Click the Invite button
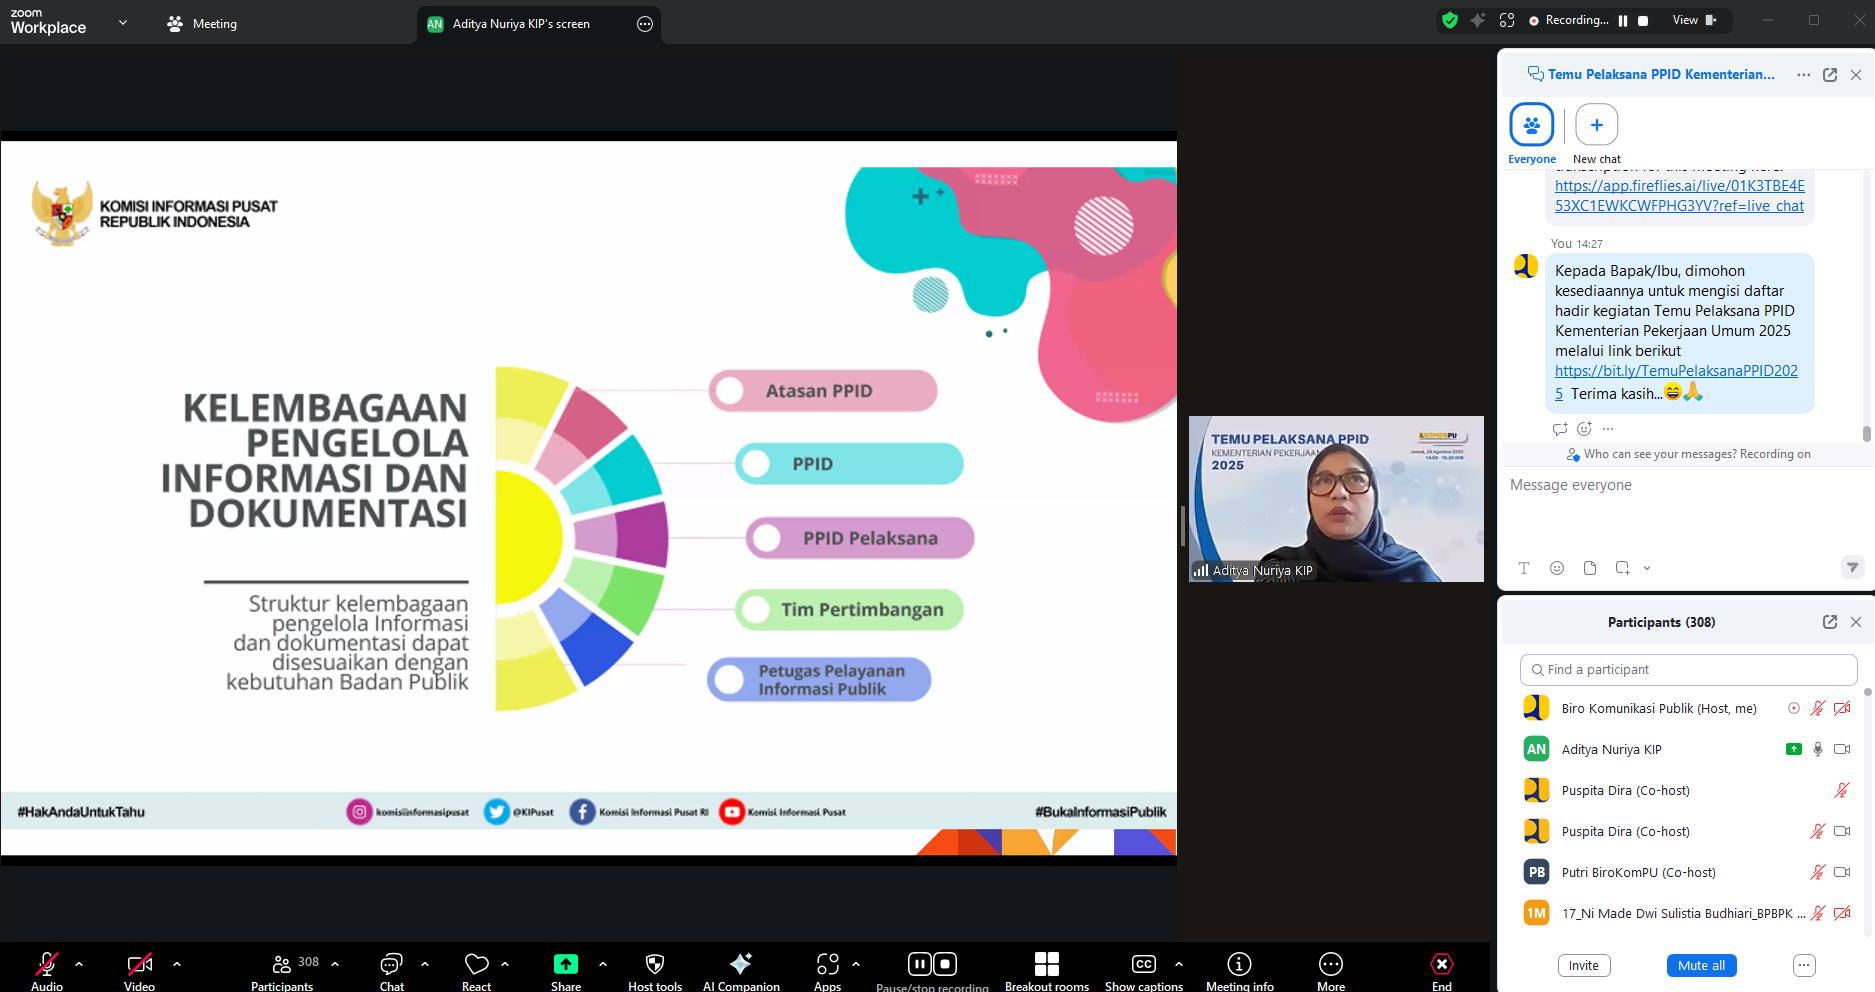This screenshot has height=992, width=1875. pyautogui.click(x=1584, y=965)
